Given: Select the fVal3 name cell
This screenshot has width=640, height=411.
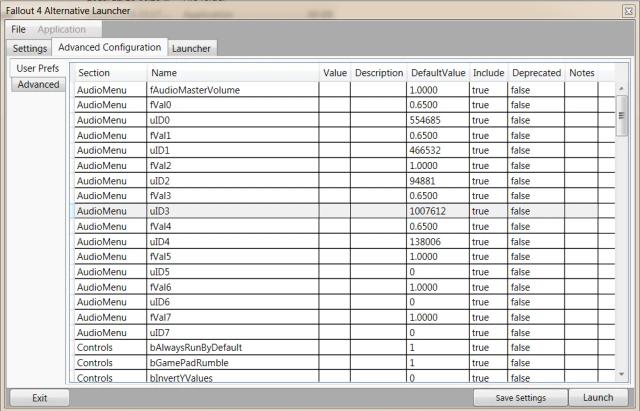Looking at the screenshot, I should [233, 196].
